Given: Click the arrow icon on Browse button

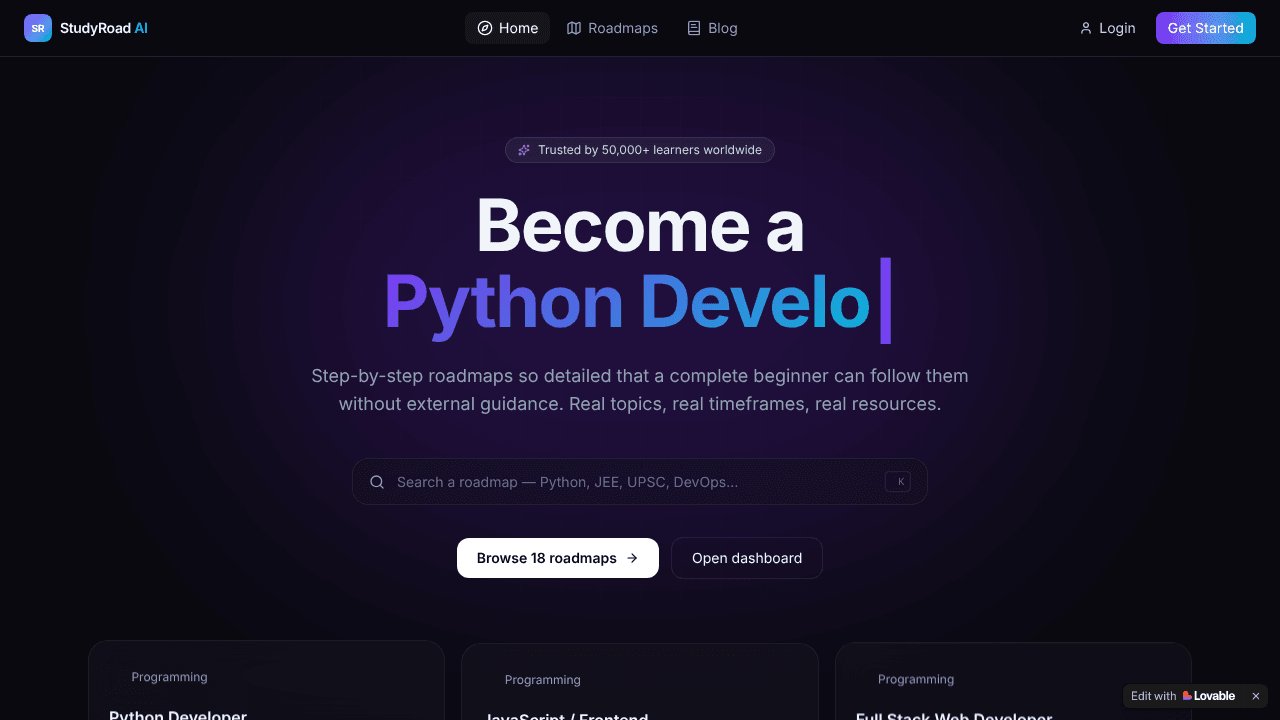Looking at the screenshot, I should (x=632, y=558).
